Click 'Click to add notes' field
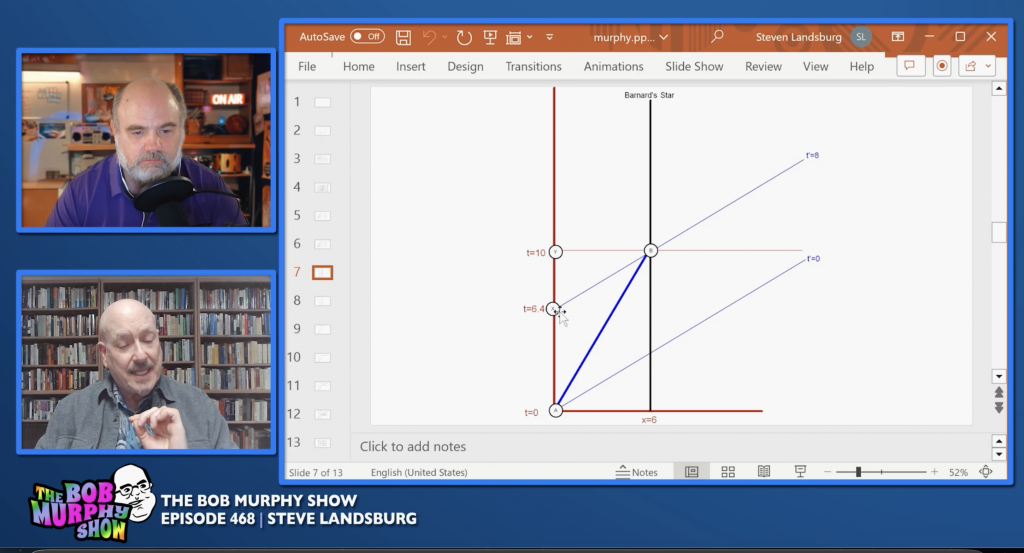 (413, 446)
